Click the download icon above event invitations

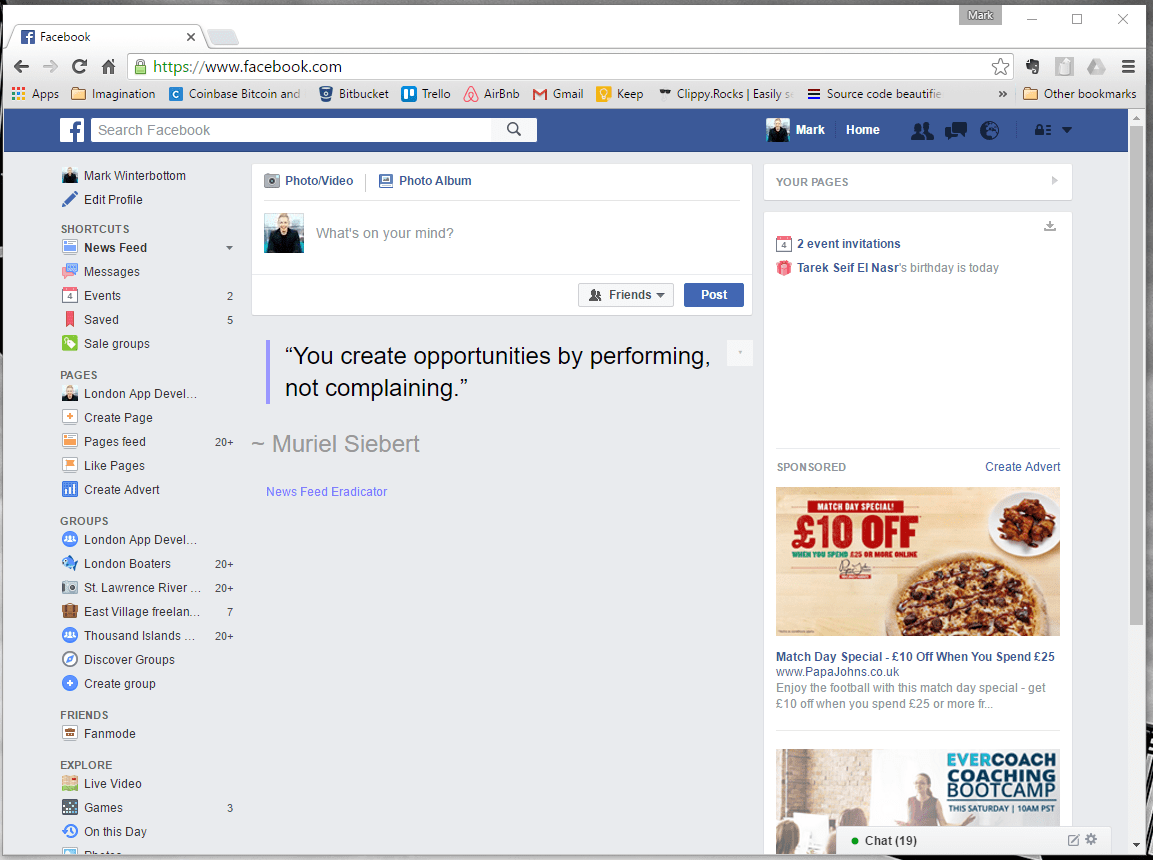1050,226
